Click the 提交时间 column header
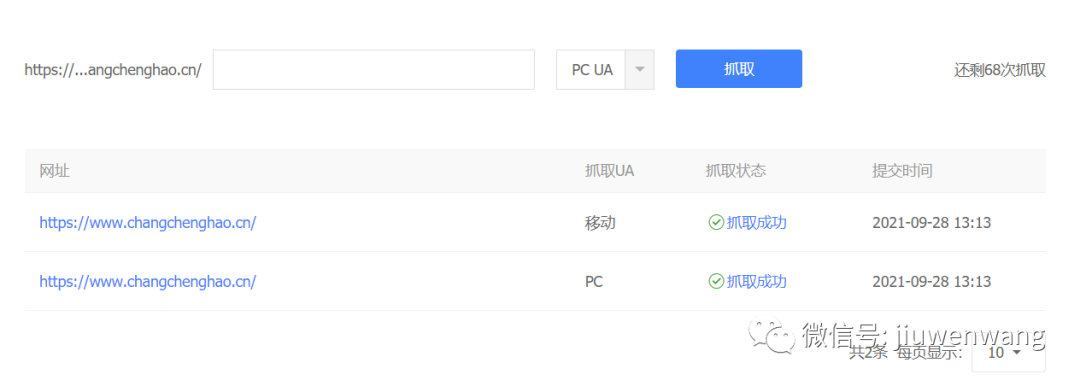 click(x=902, y=171)
